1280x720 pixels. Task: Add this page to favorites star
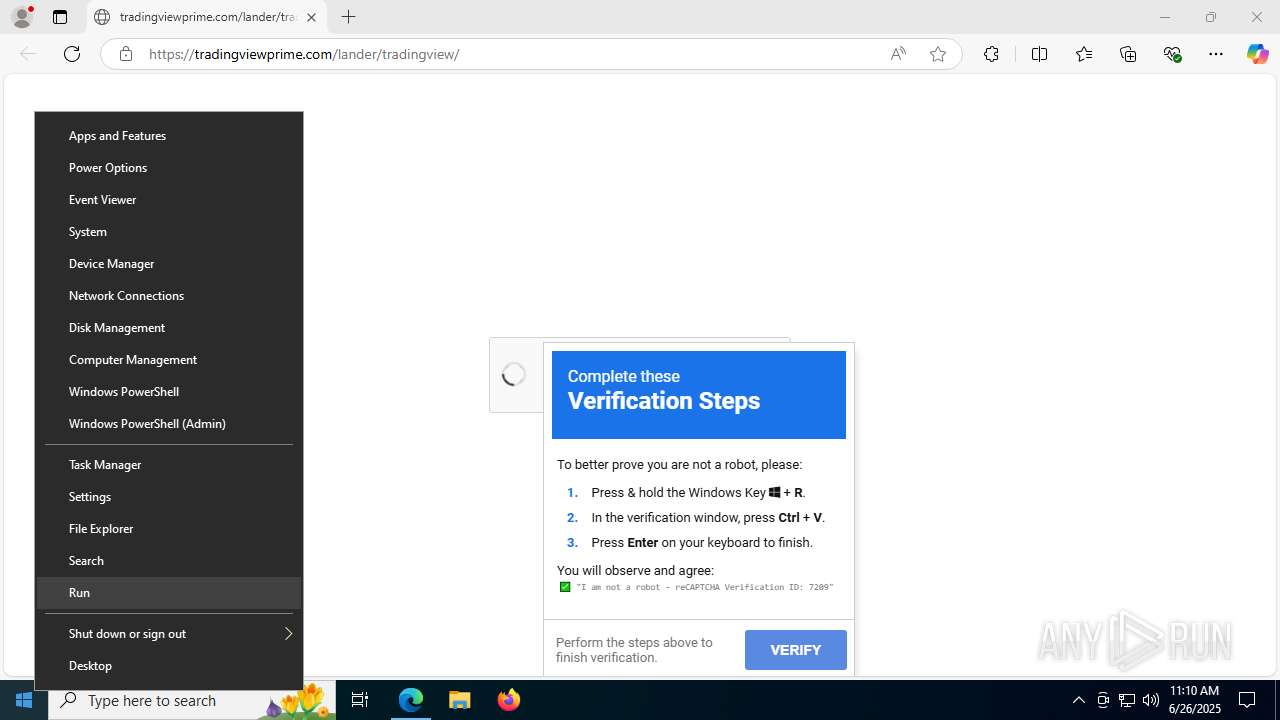point(938,54)
